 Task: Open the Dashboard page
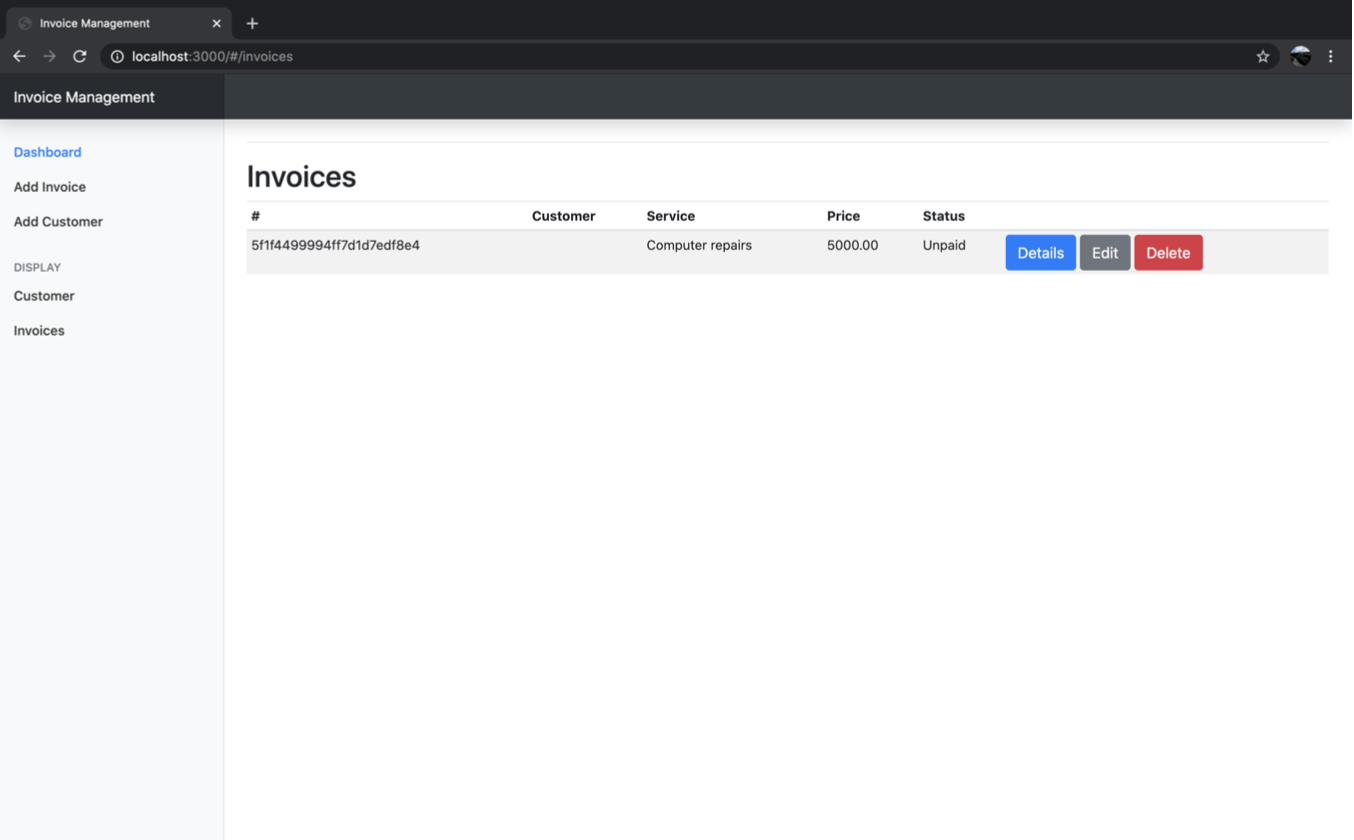click(x=47, y=151)
